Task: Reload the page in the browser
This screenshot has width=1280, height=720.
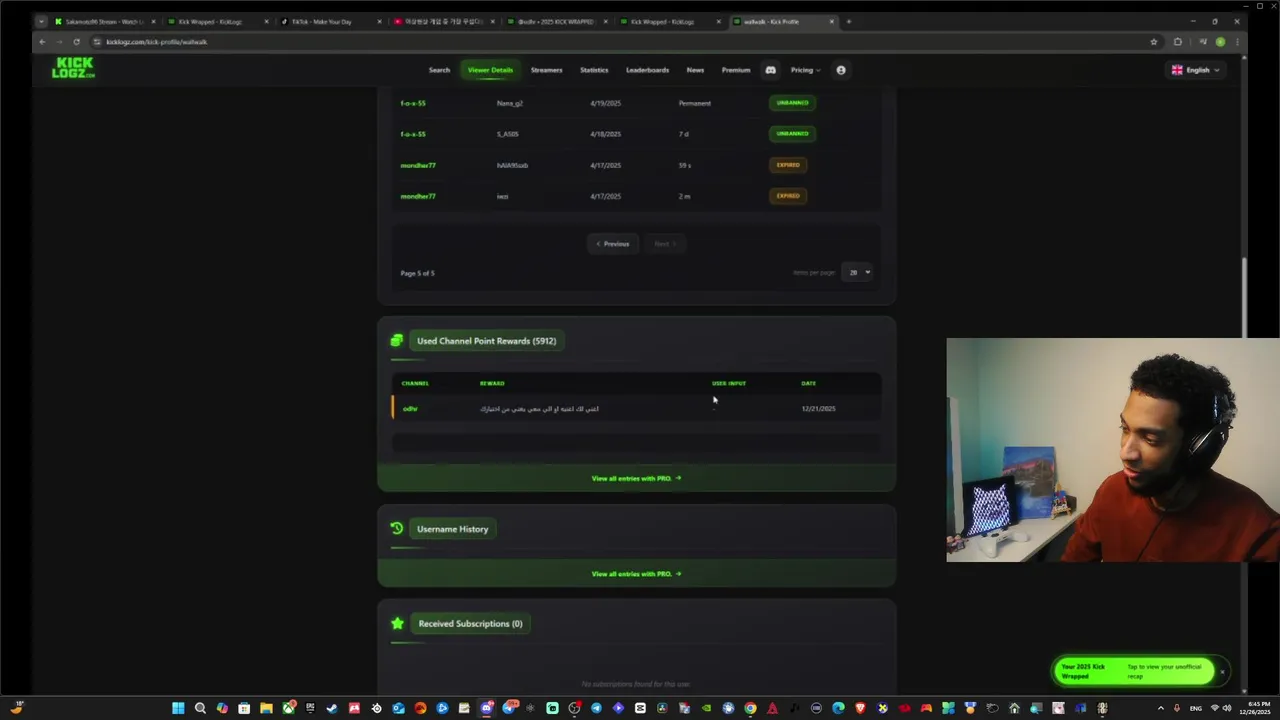Action: (76, 42)
